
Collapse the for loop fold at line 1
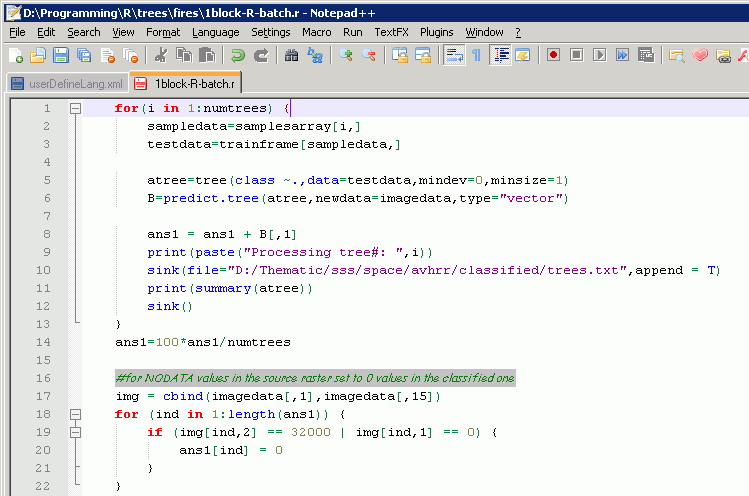click(x=75, y=108)
